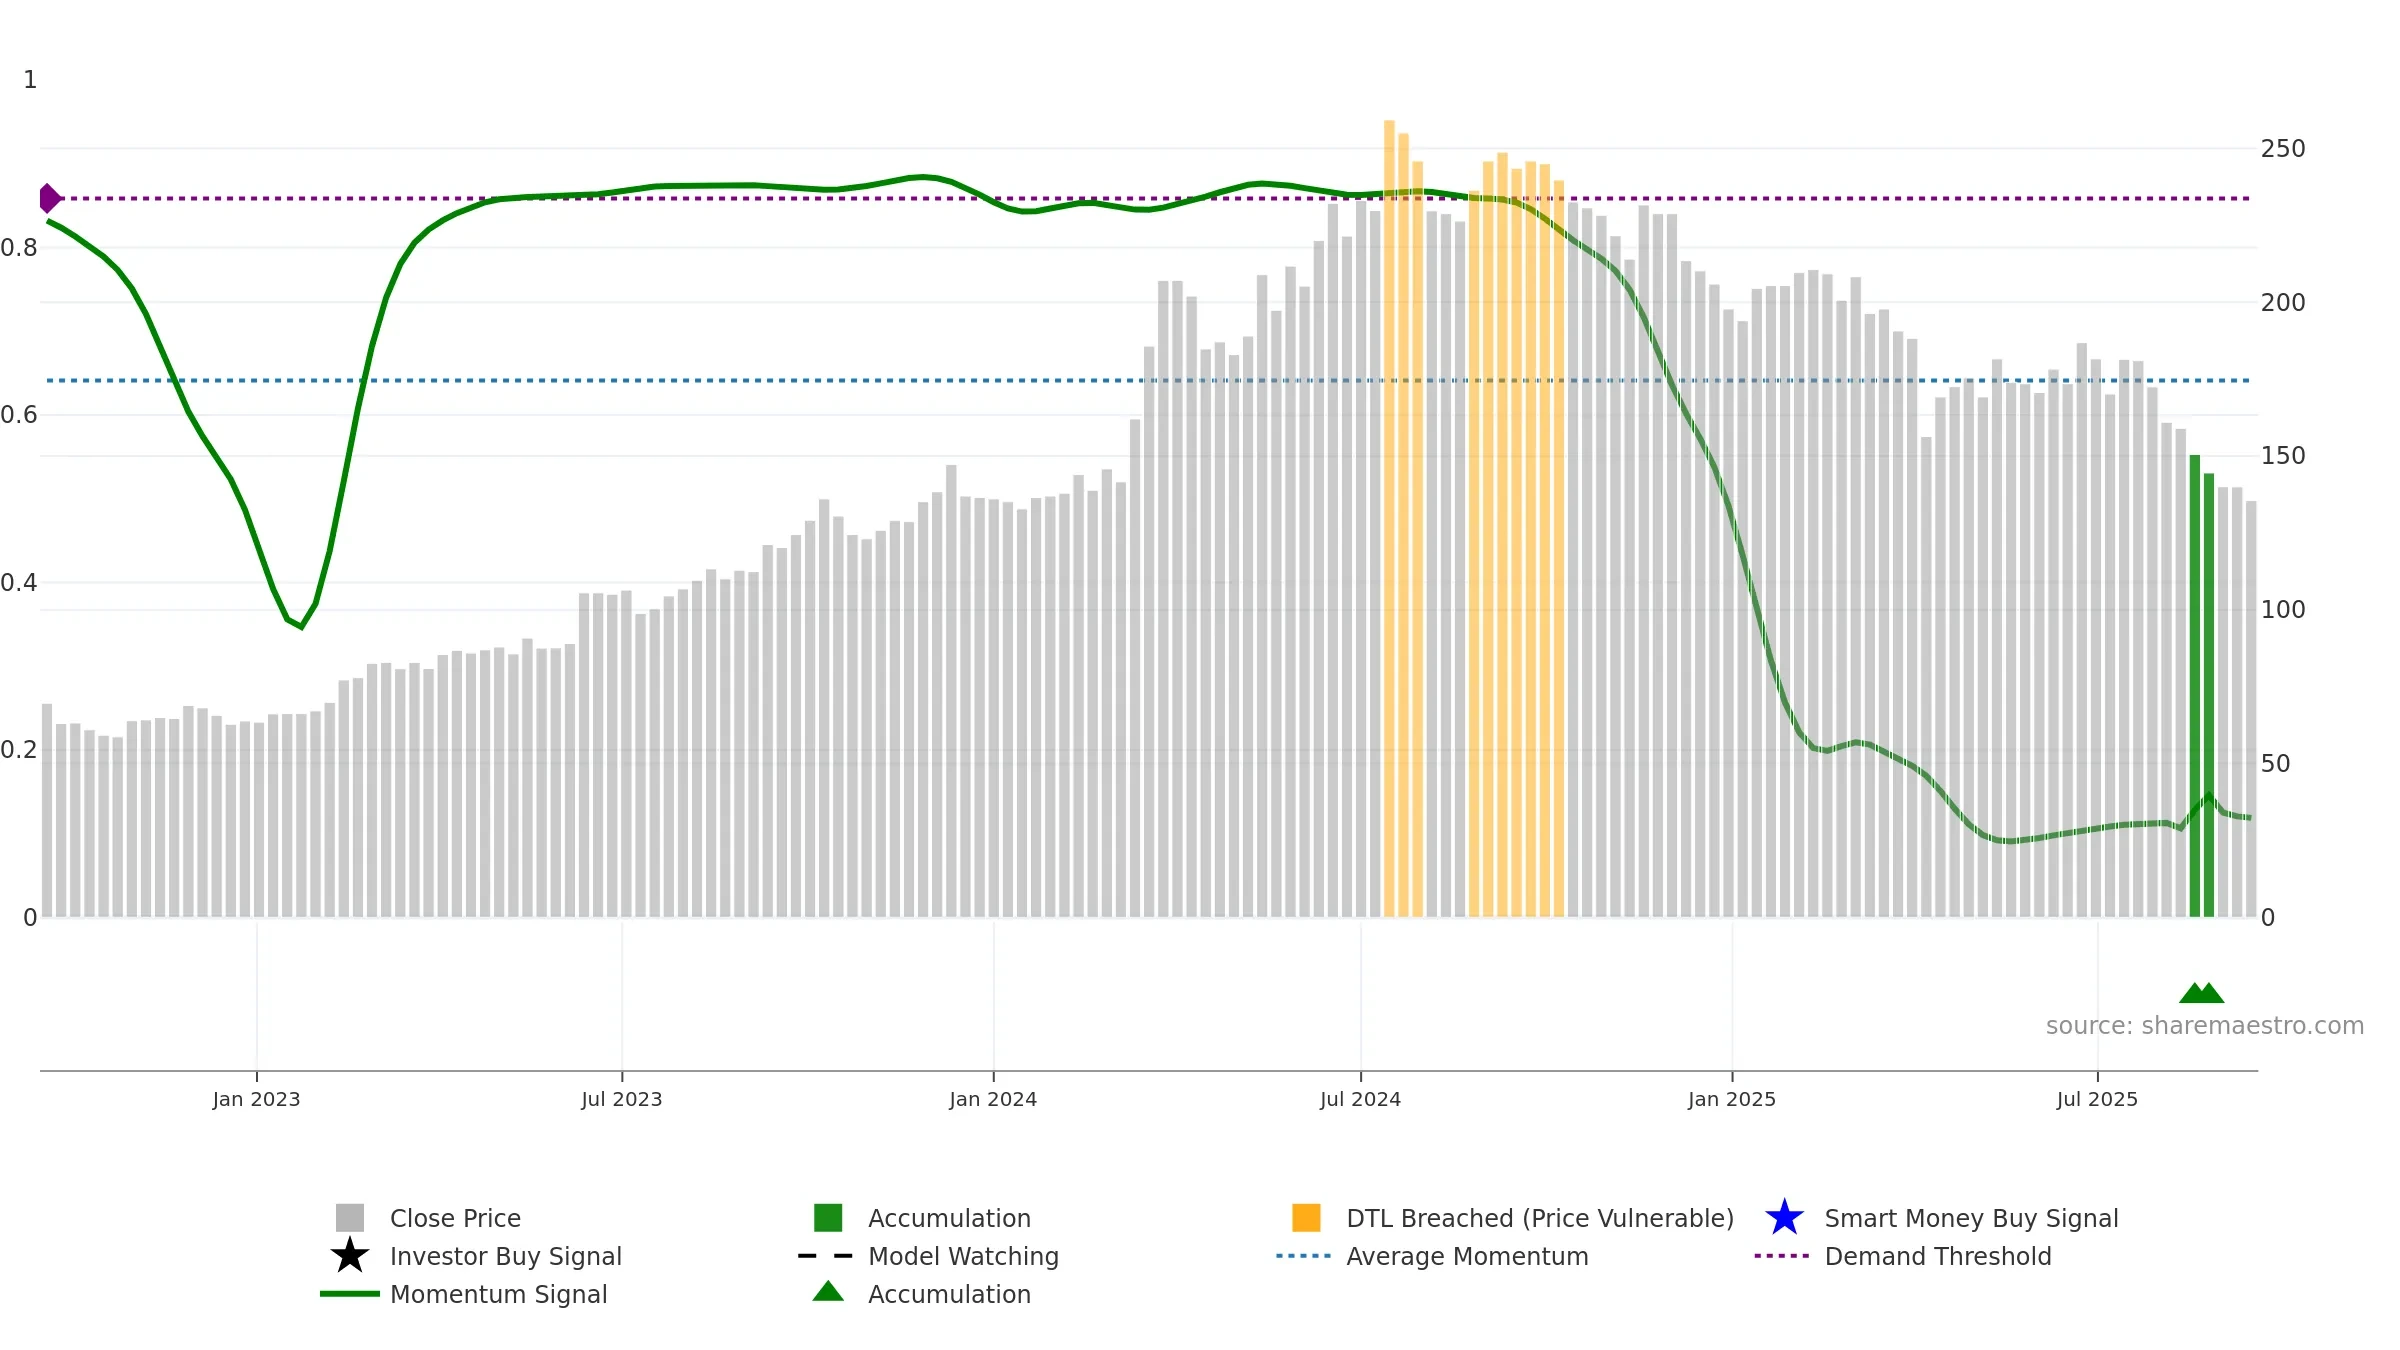This screenshot has height=1350, width=2400.
Task: Toggle the Demand Threshold legend label
Action: [x=1938, y=1256]
